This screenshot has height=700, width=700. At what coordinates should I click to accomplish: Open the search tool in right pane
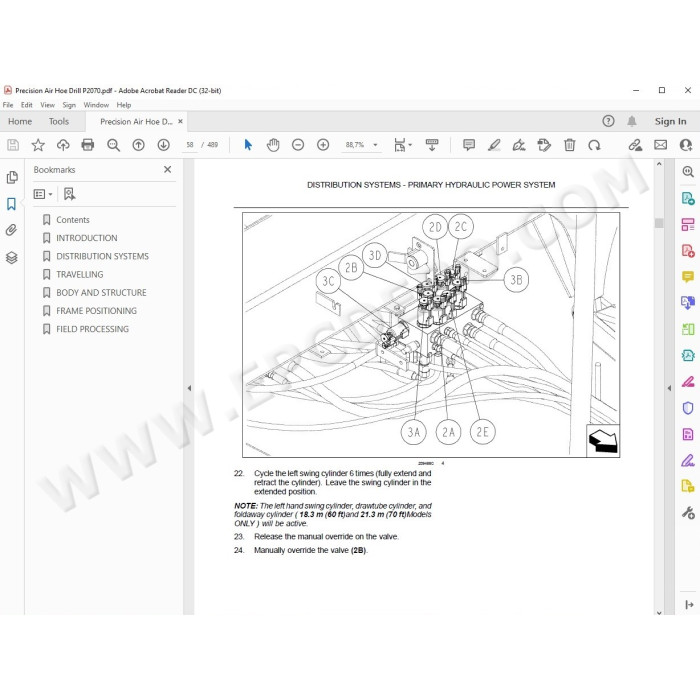point(688,171)
